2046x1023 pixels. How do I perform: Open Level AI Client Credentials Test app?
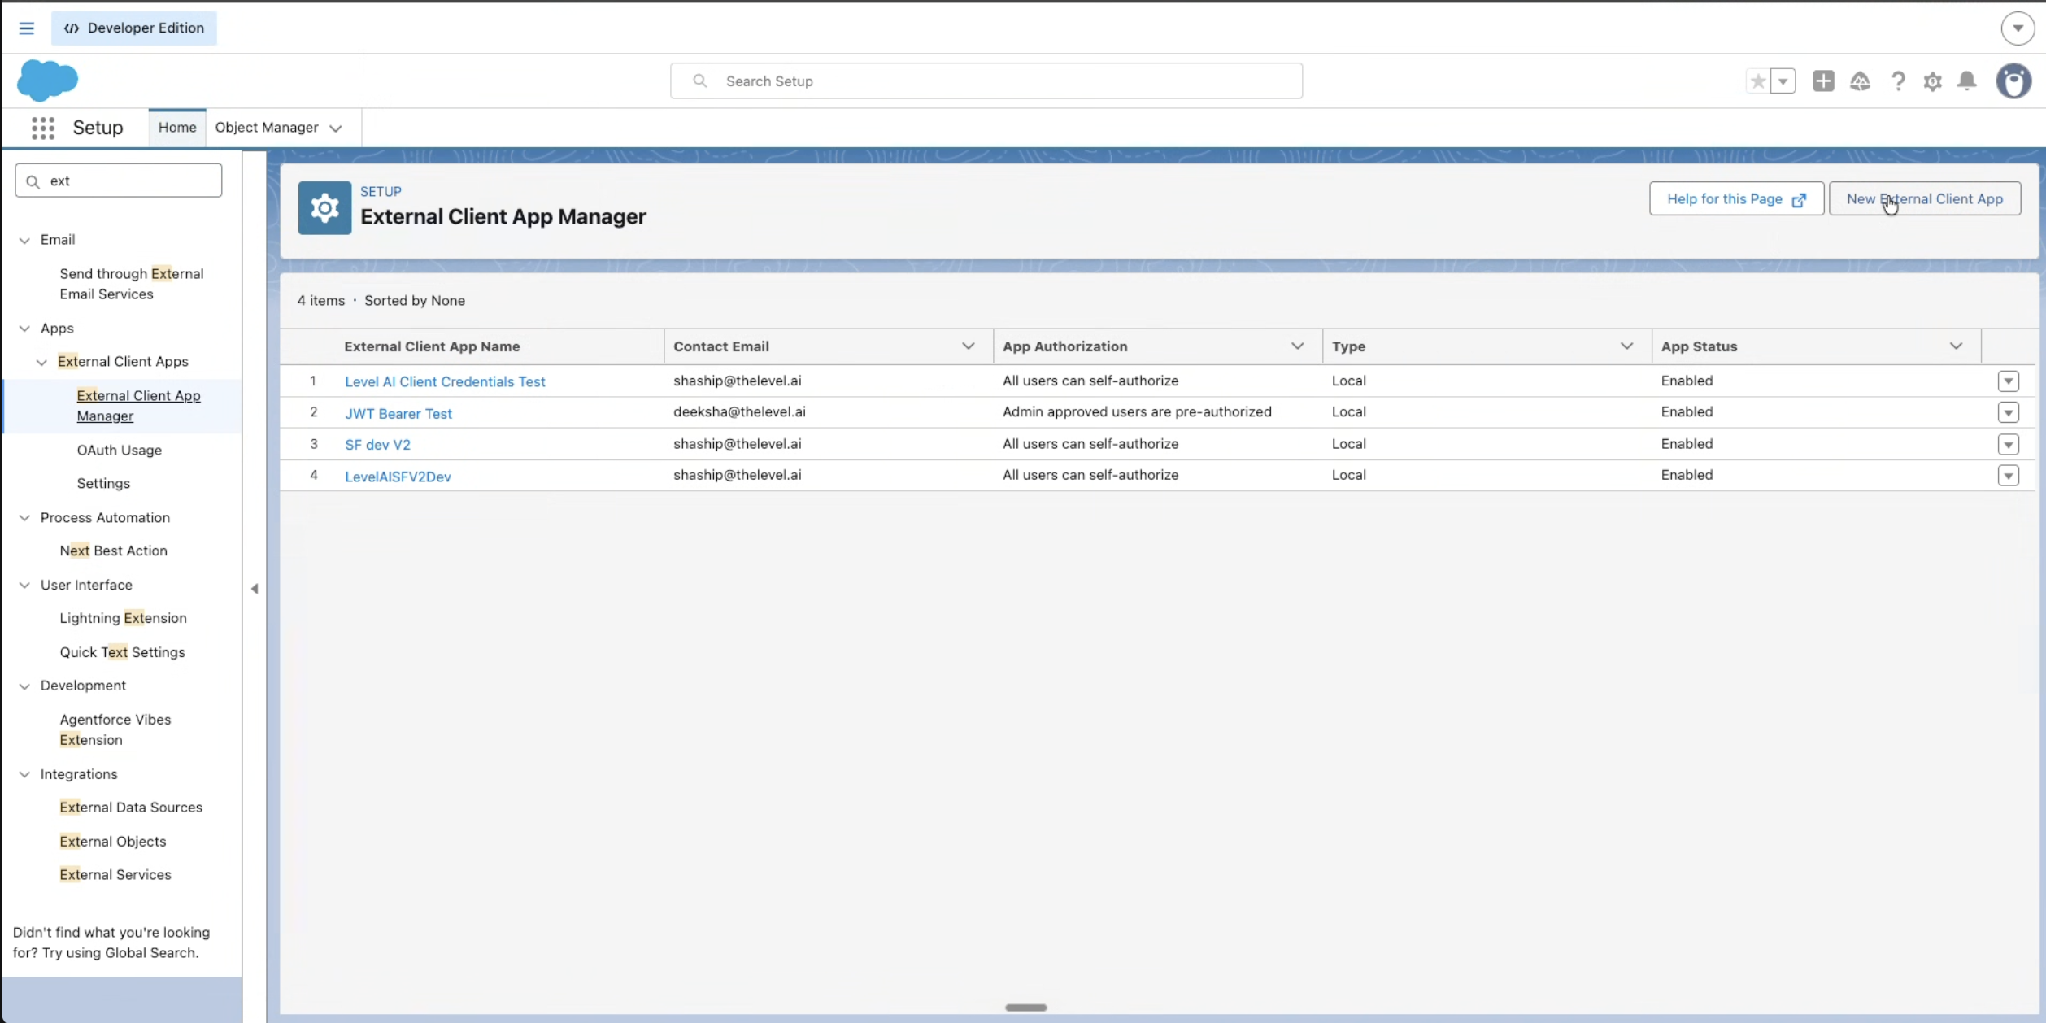pyautogui.click(x=445, y=381)
